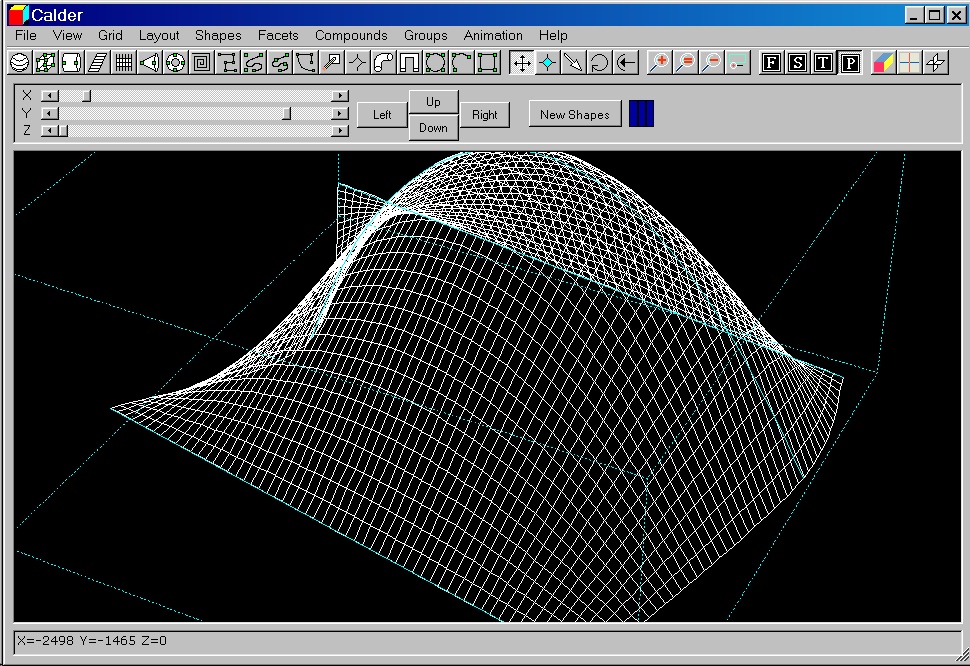Switch to the P (perspective) view
Screen dimensions: 970x666
849,63
